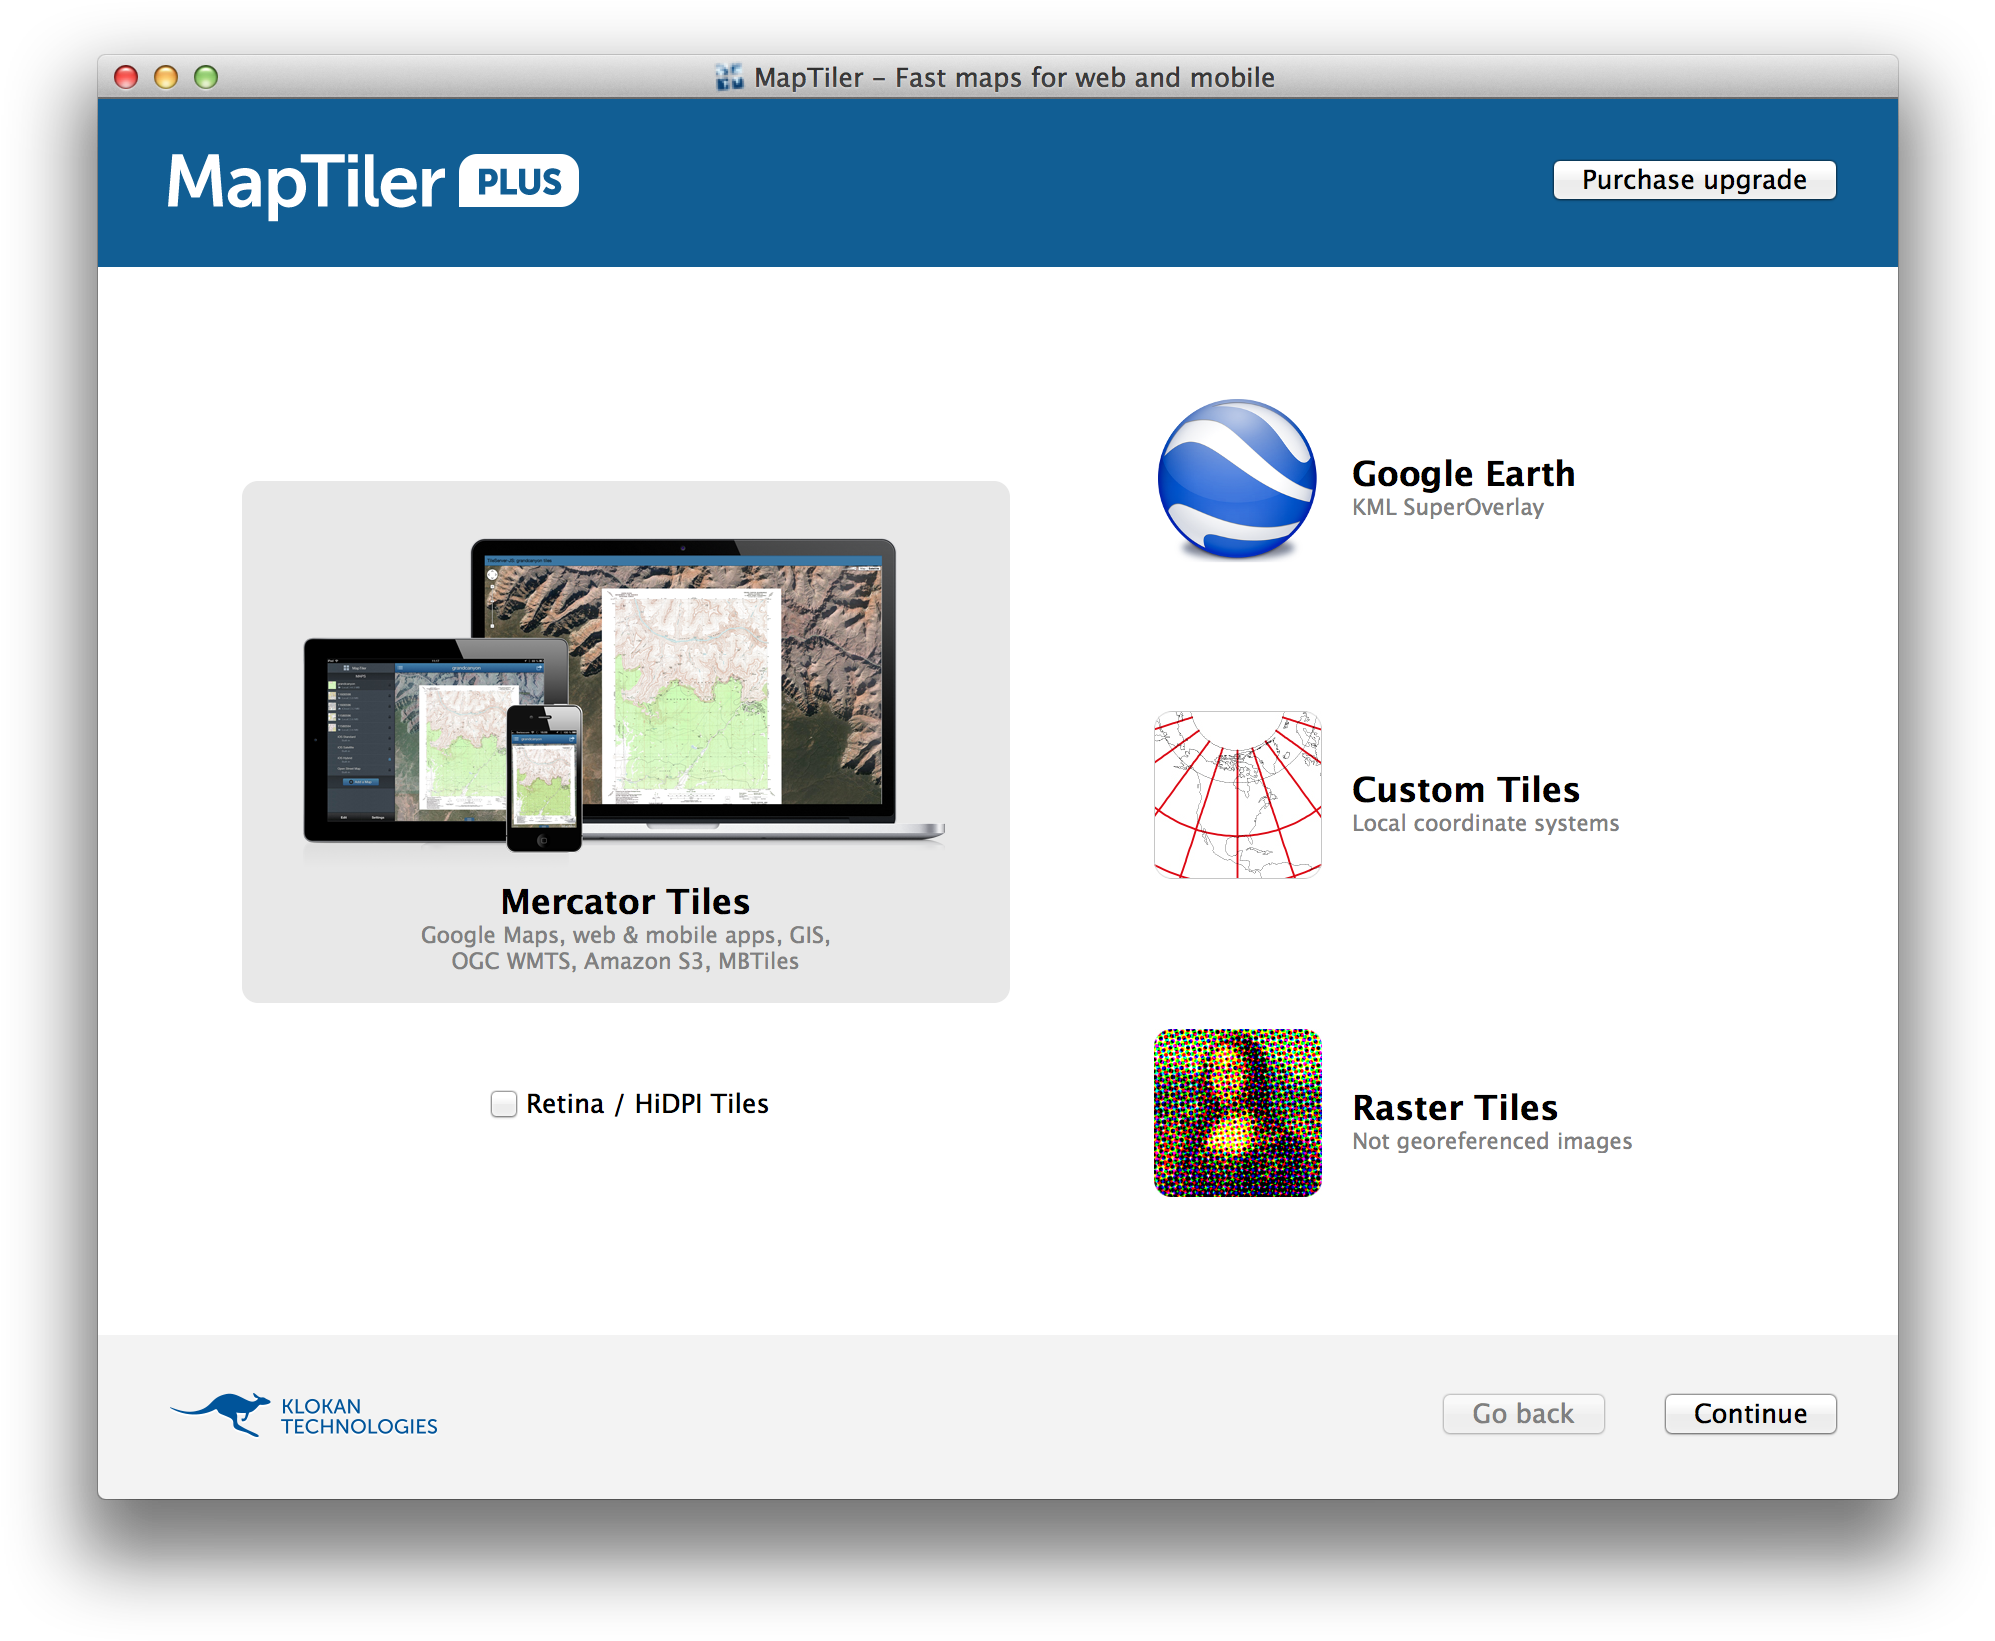Viewport: 1995px width, 1641px height.
Task: Click the Mercator Tiles title text
Action: pos(625,901)
